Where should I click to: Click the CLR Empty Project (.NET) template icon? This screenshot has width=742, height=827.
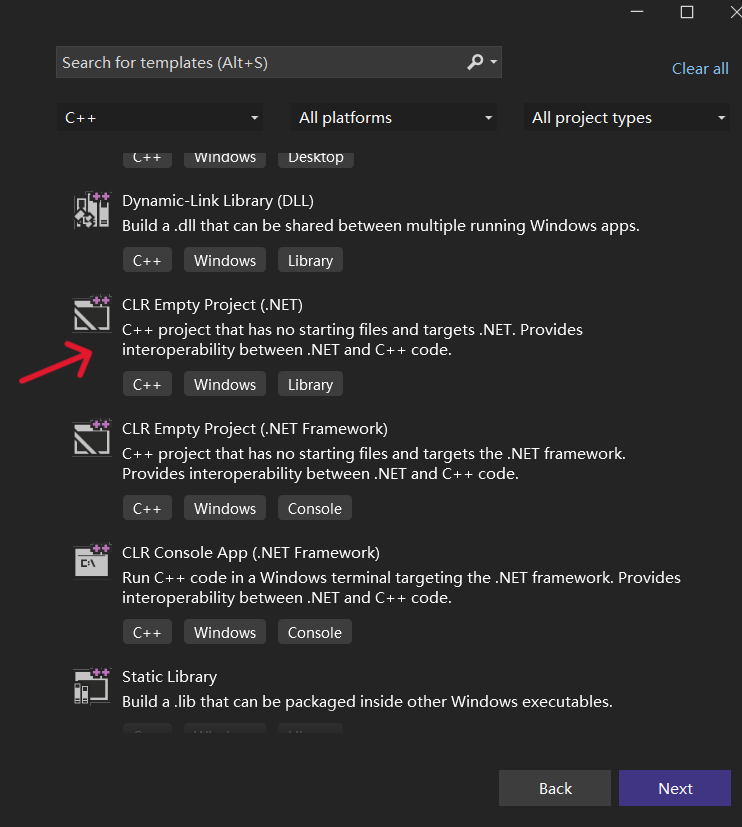click(91, 313)
